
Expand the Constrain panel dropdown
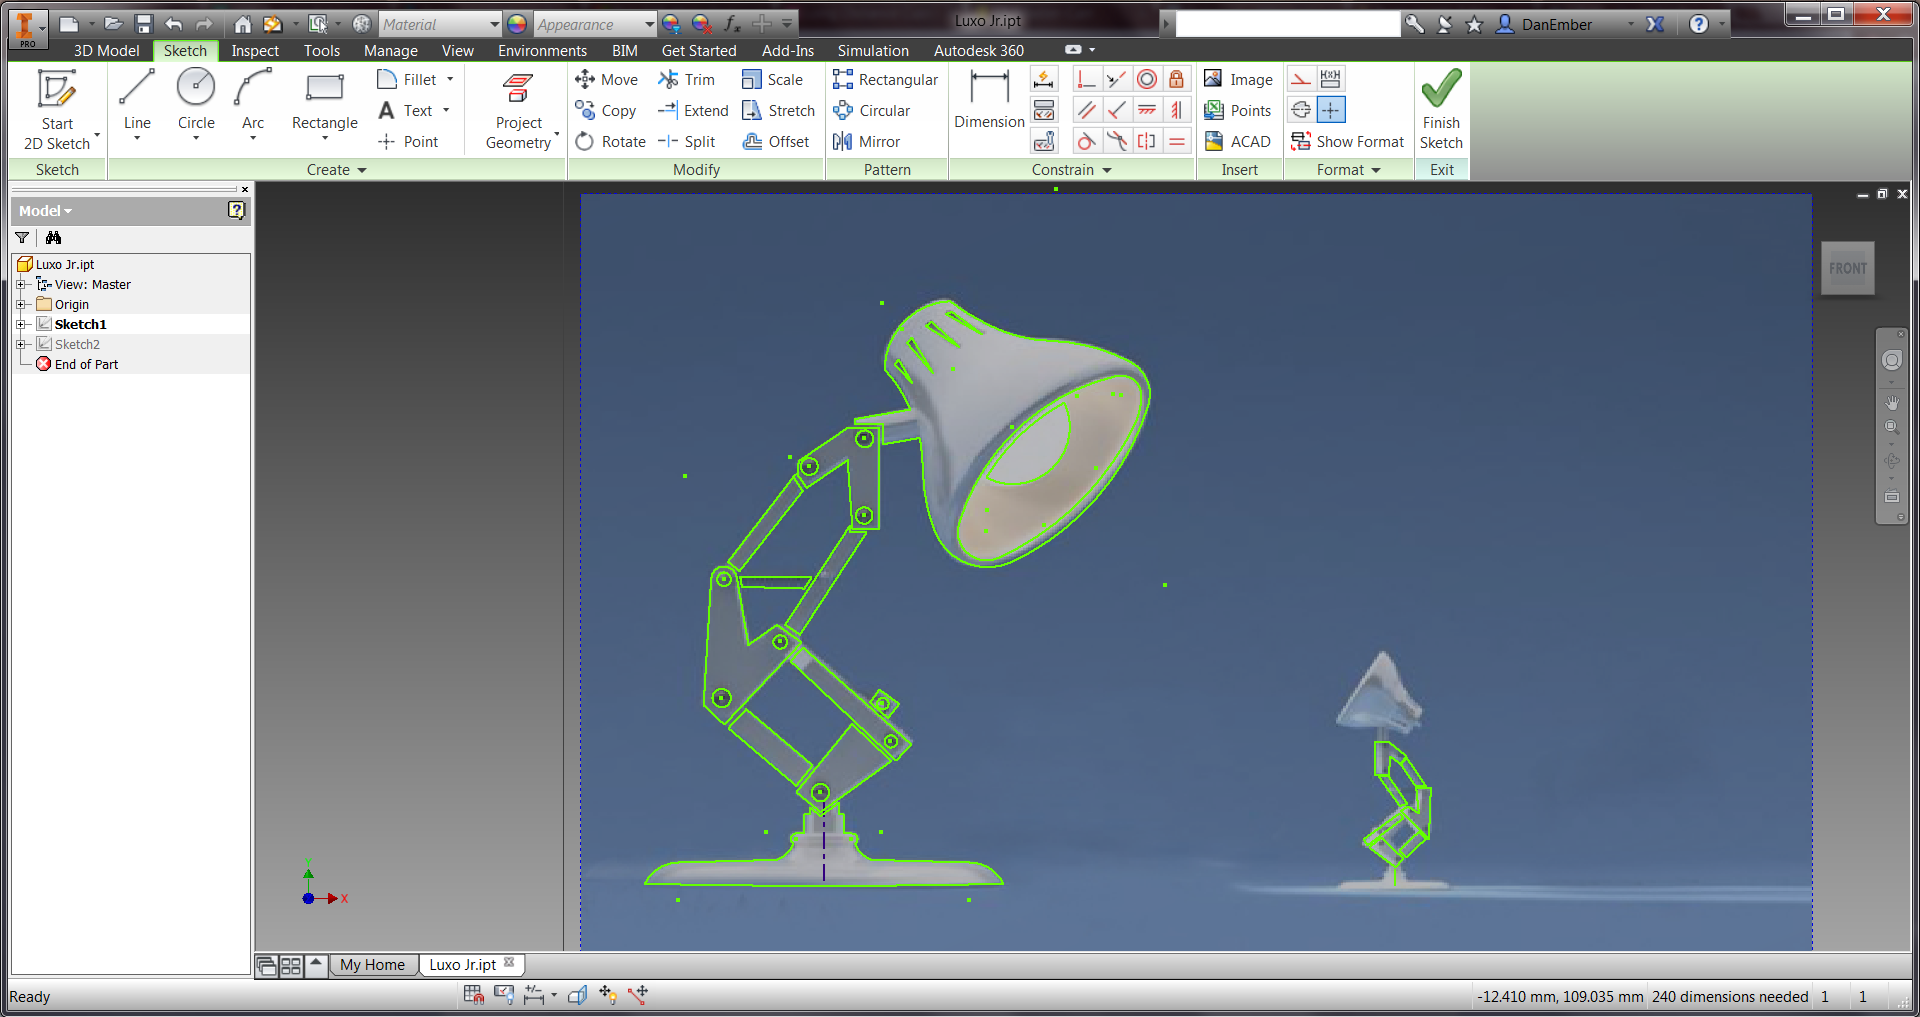[x=1072, y=170]
